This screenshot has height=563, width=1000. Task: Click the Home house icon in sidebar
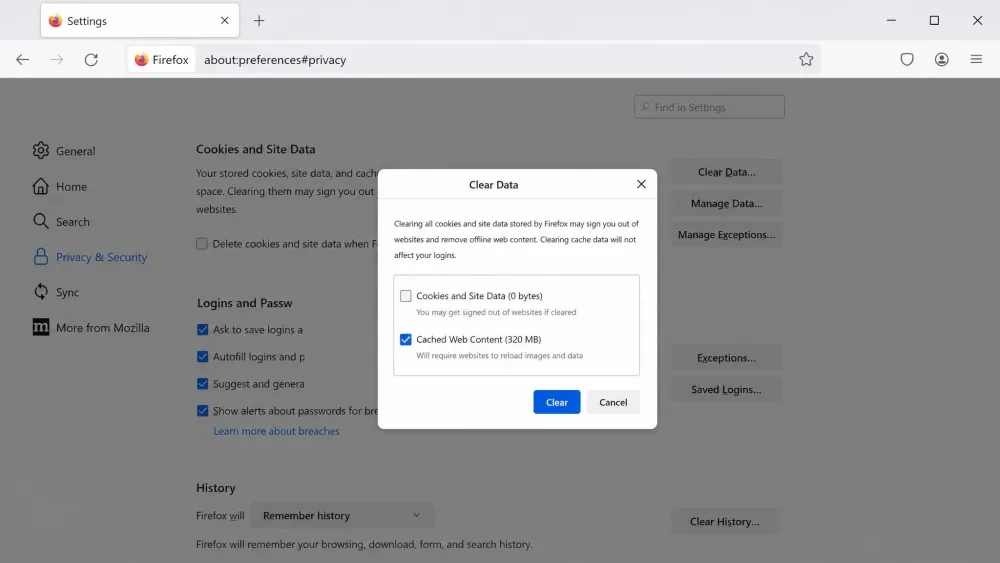point(41,186)
